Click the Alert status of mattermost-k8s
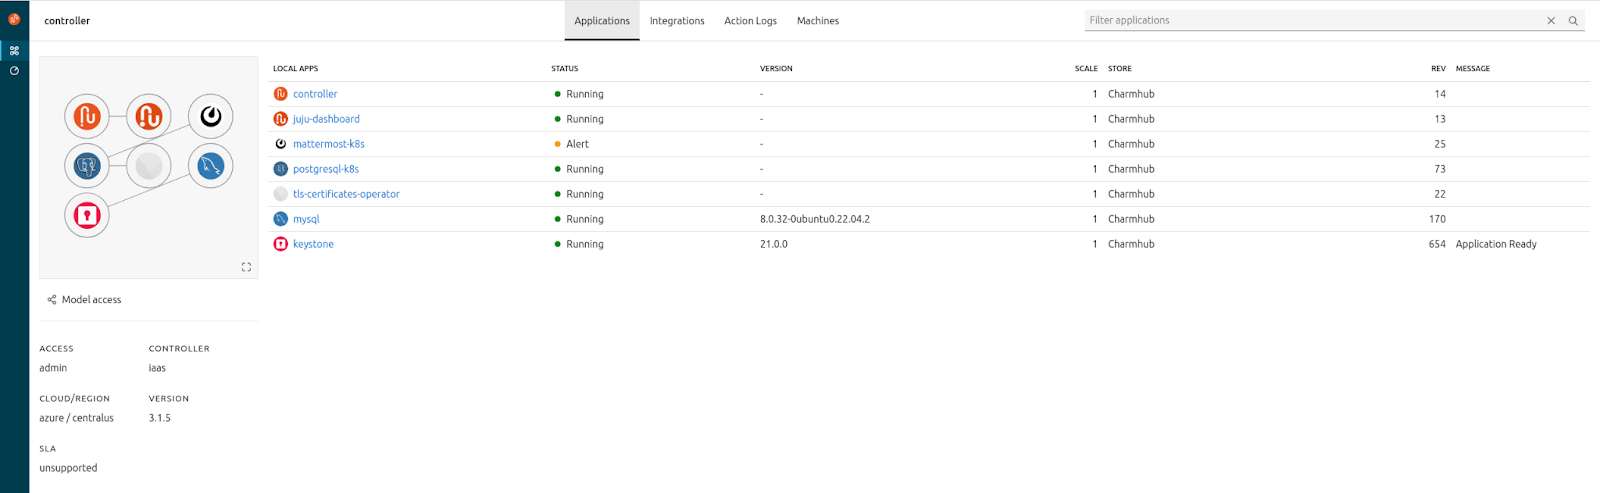The width and height of the screenshot is (1600, 493). pos(572,144)
